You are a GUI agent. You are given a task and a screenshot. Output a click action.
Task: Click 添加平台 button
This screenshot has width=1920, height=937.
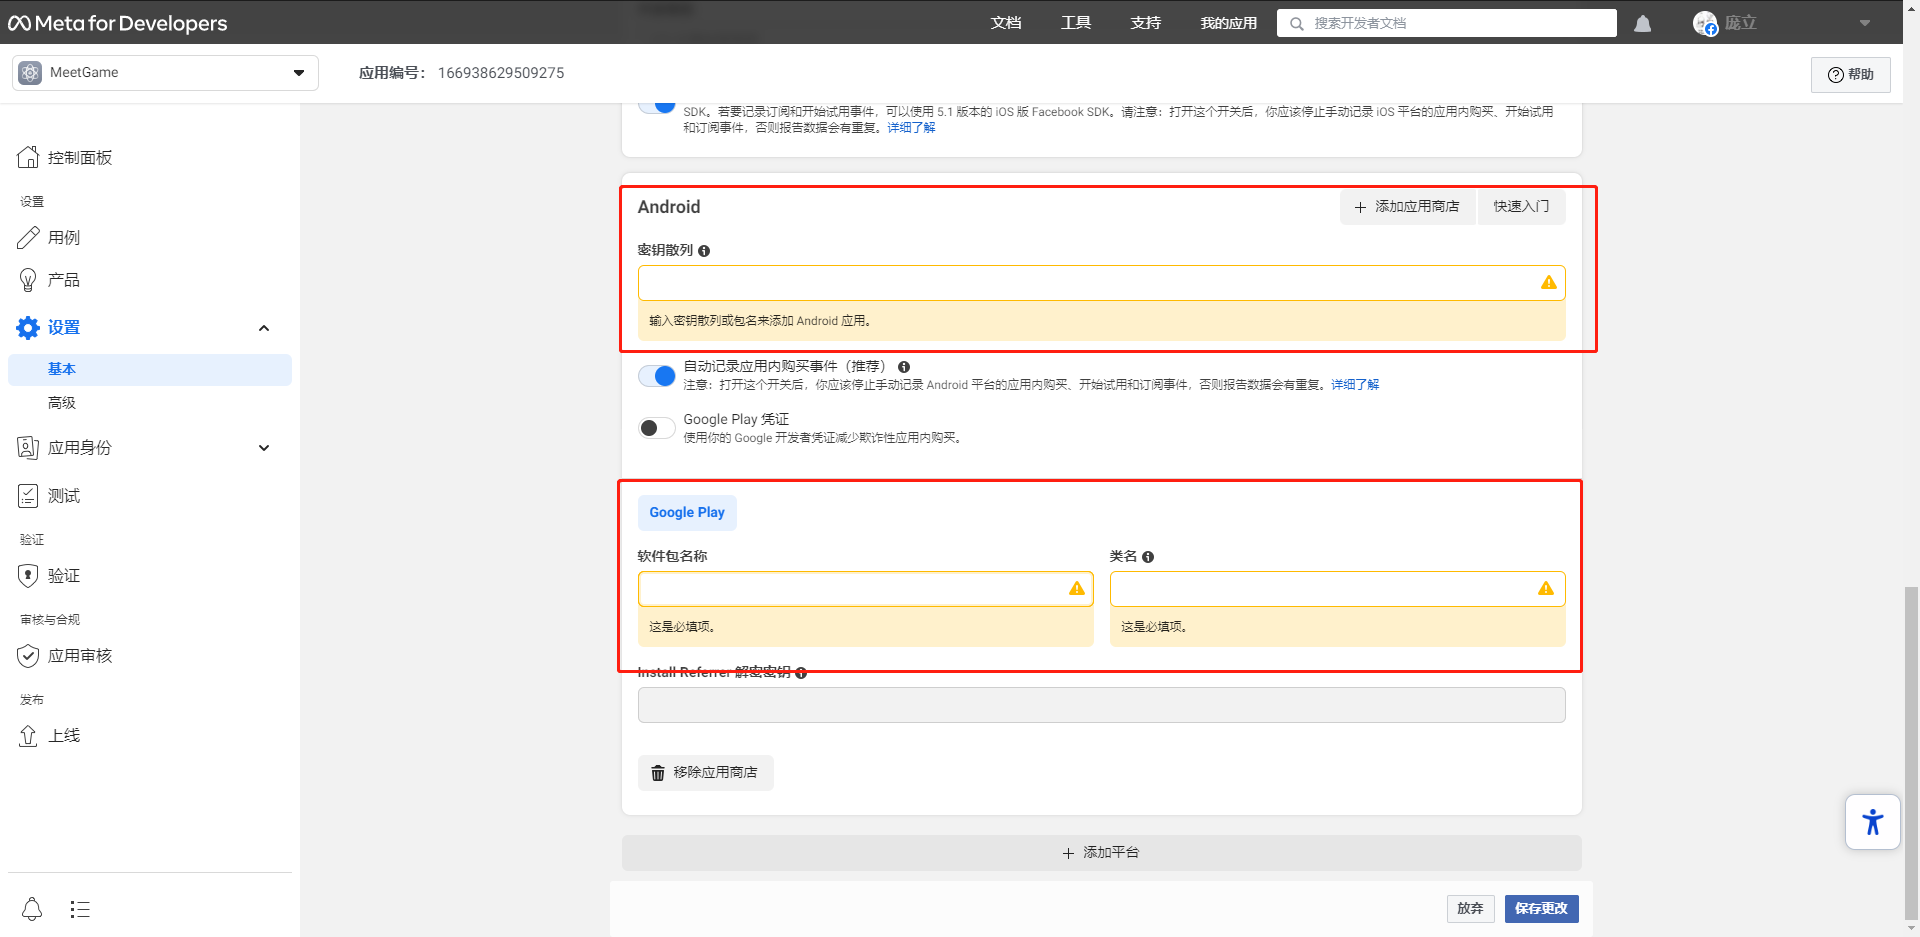1101,853
